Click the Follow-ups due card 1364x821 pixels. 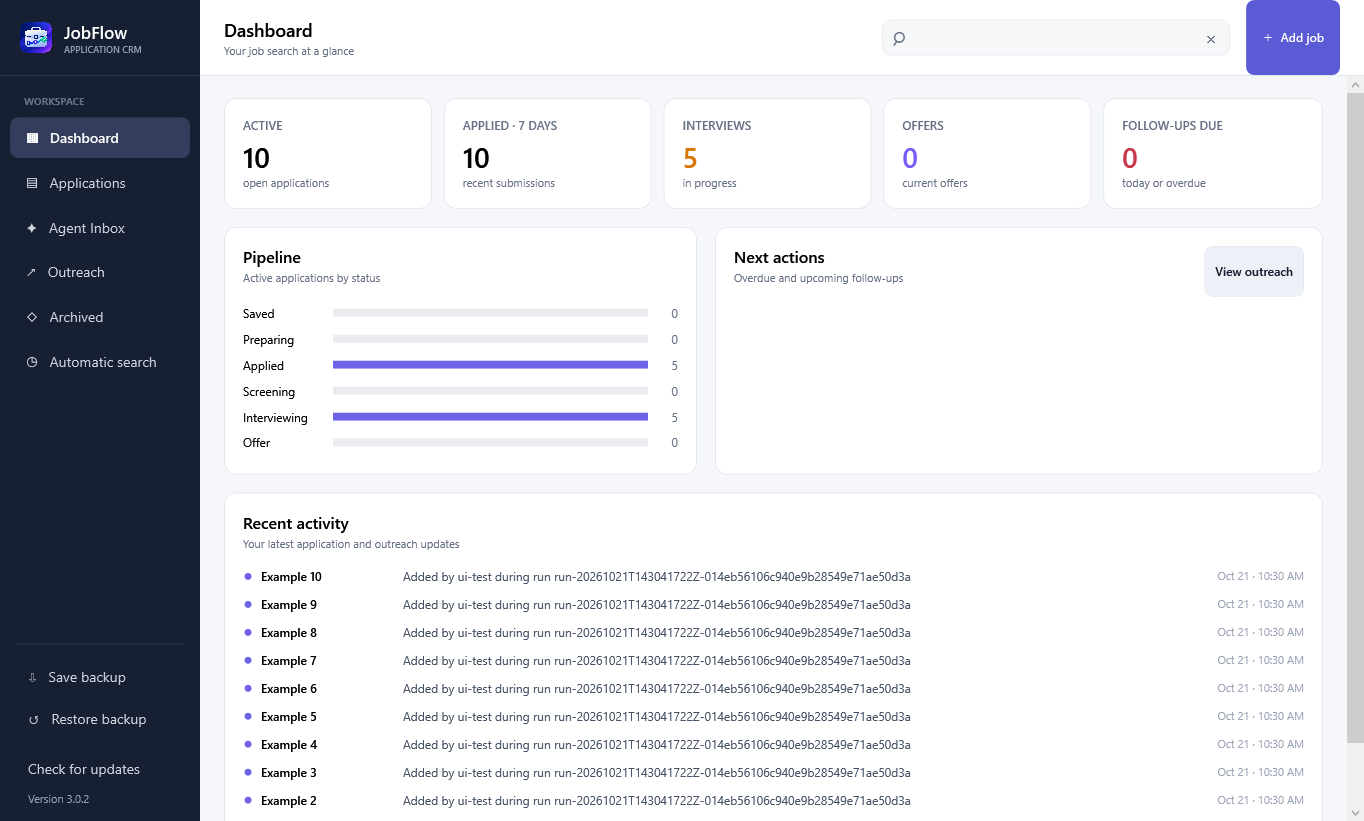[x=1212, y=153]
